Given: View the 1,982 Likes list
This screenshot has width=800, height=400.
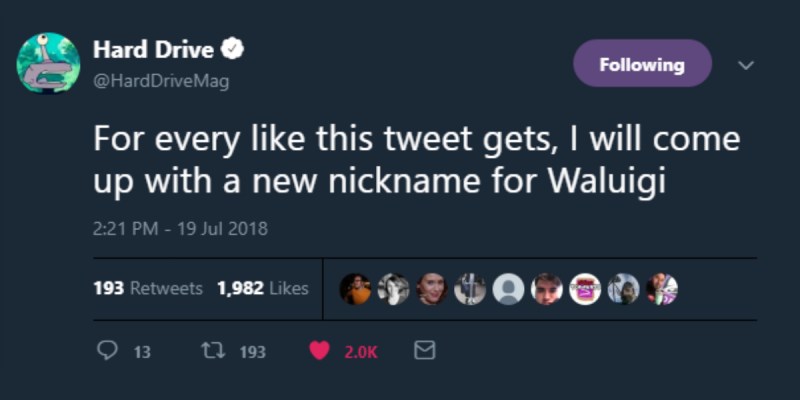Looking at the screenshot, I should (x=262, y=288).
